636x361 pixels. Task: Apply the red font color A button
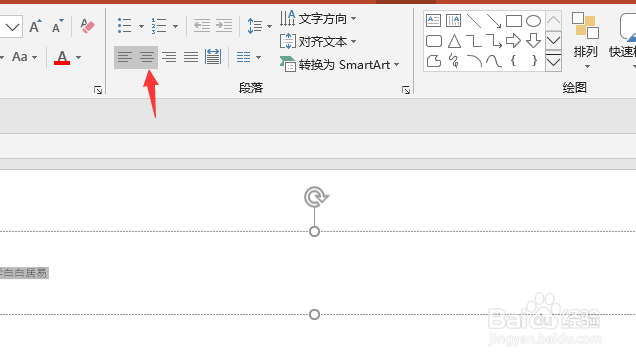click(62, 57)
